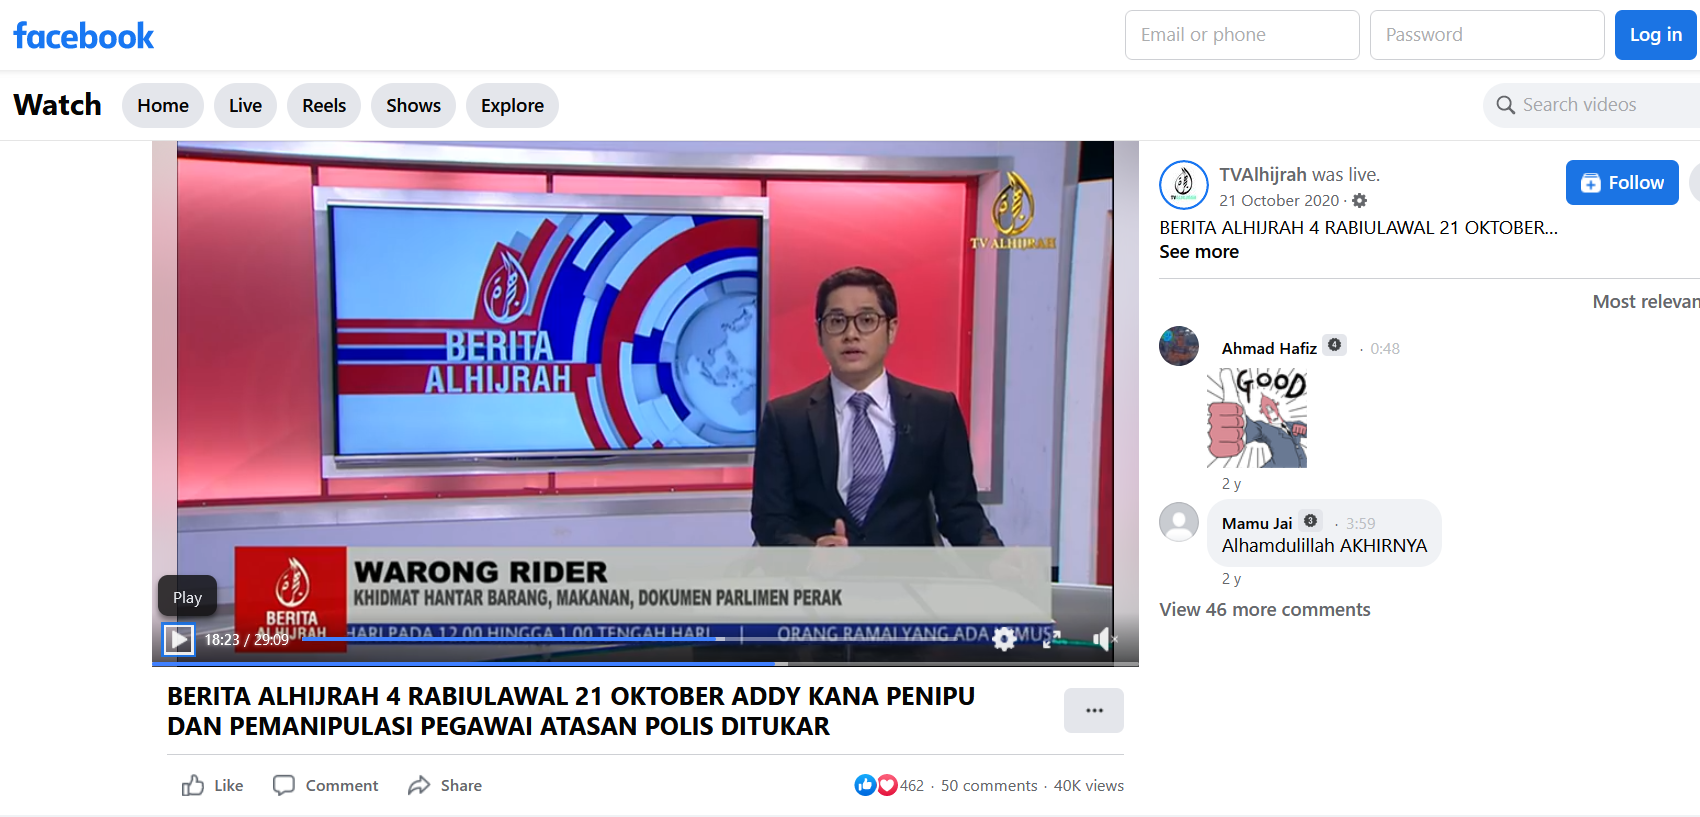This screenshot has height=817, width=1700.
Task: Open video settings gear in the player
Action: (1004, 639)
